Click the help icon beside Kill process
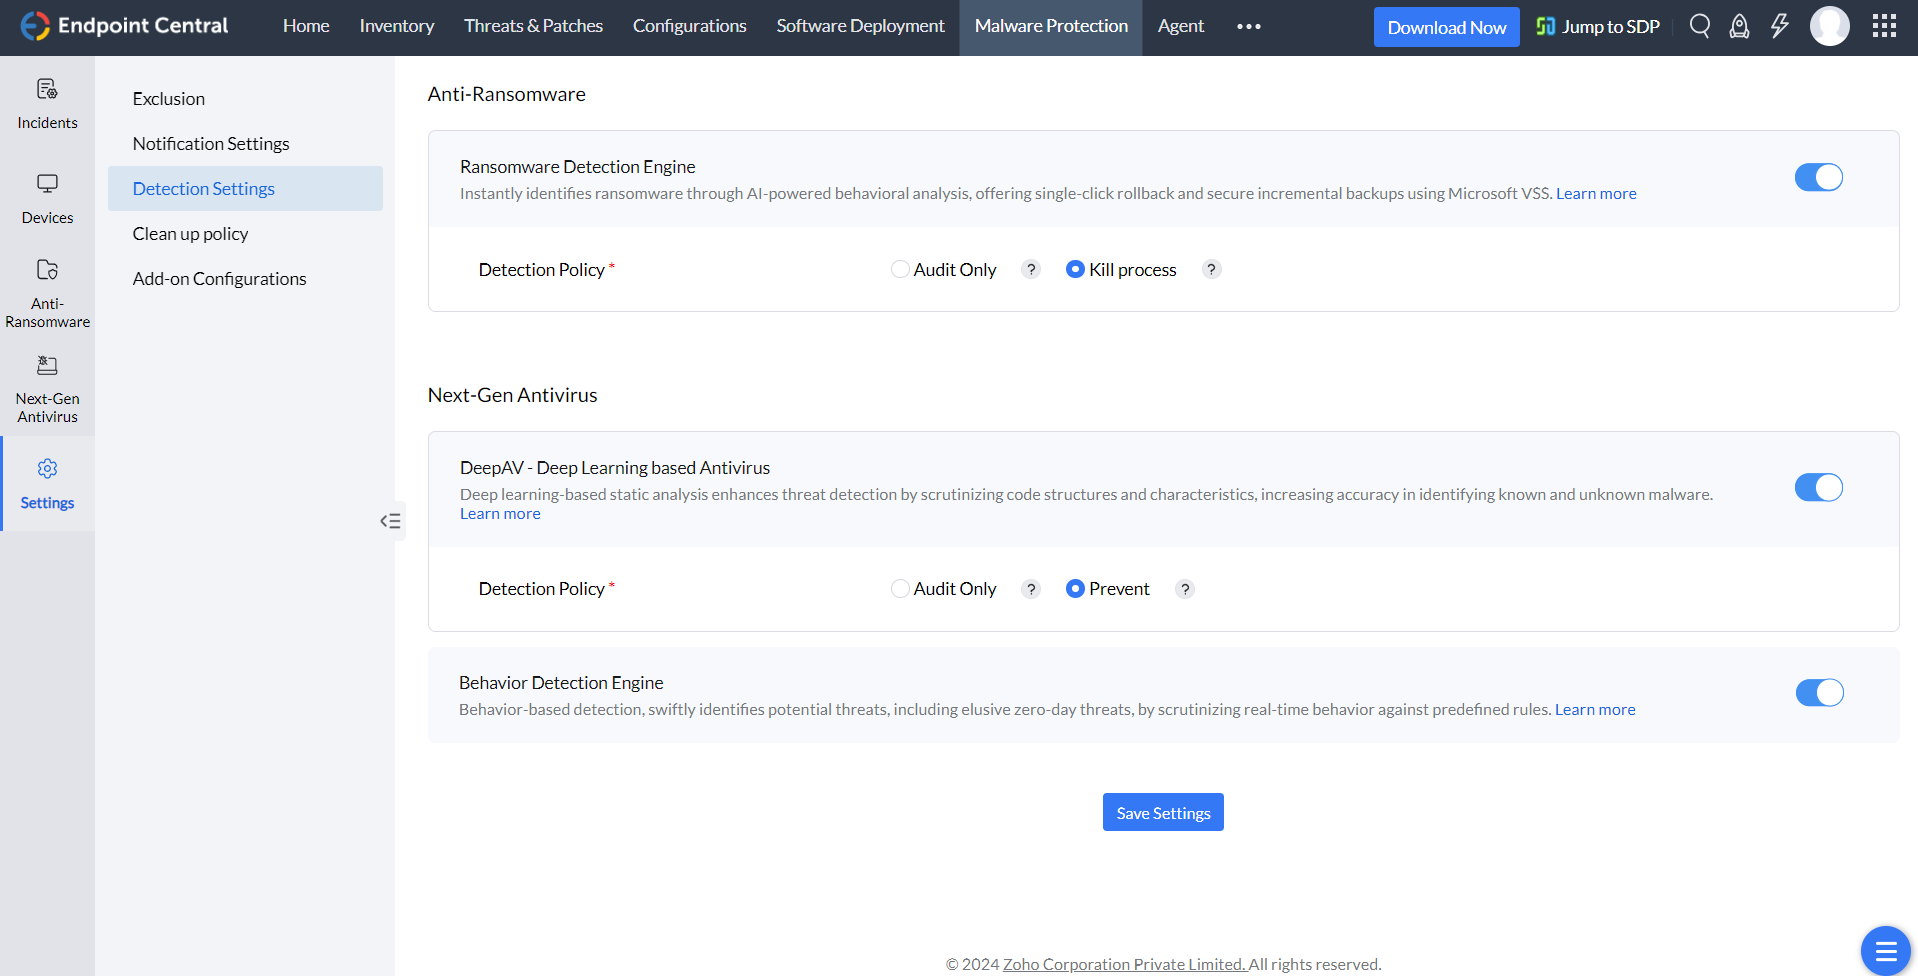The height and width of the screenshot is (976, 1918). (x=1211, y=270)
